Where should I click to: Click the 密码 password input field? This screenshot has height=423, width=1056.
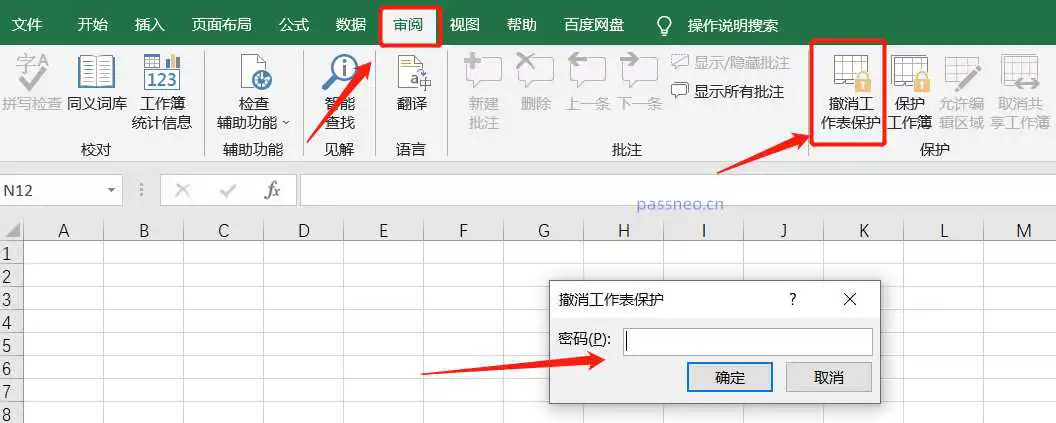tap(748, 341)
